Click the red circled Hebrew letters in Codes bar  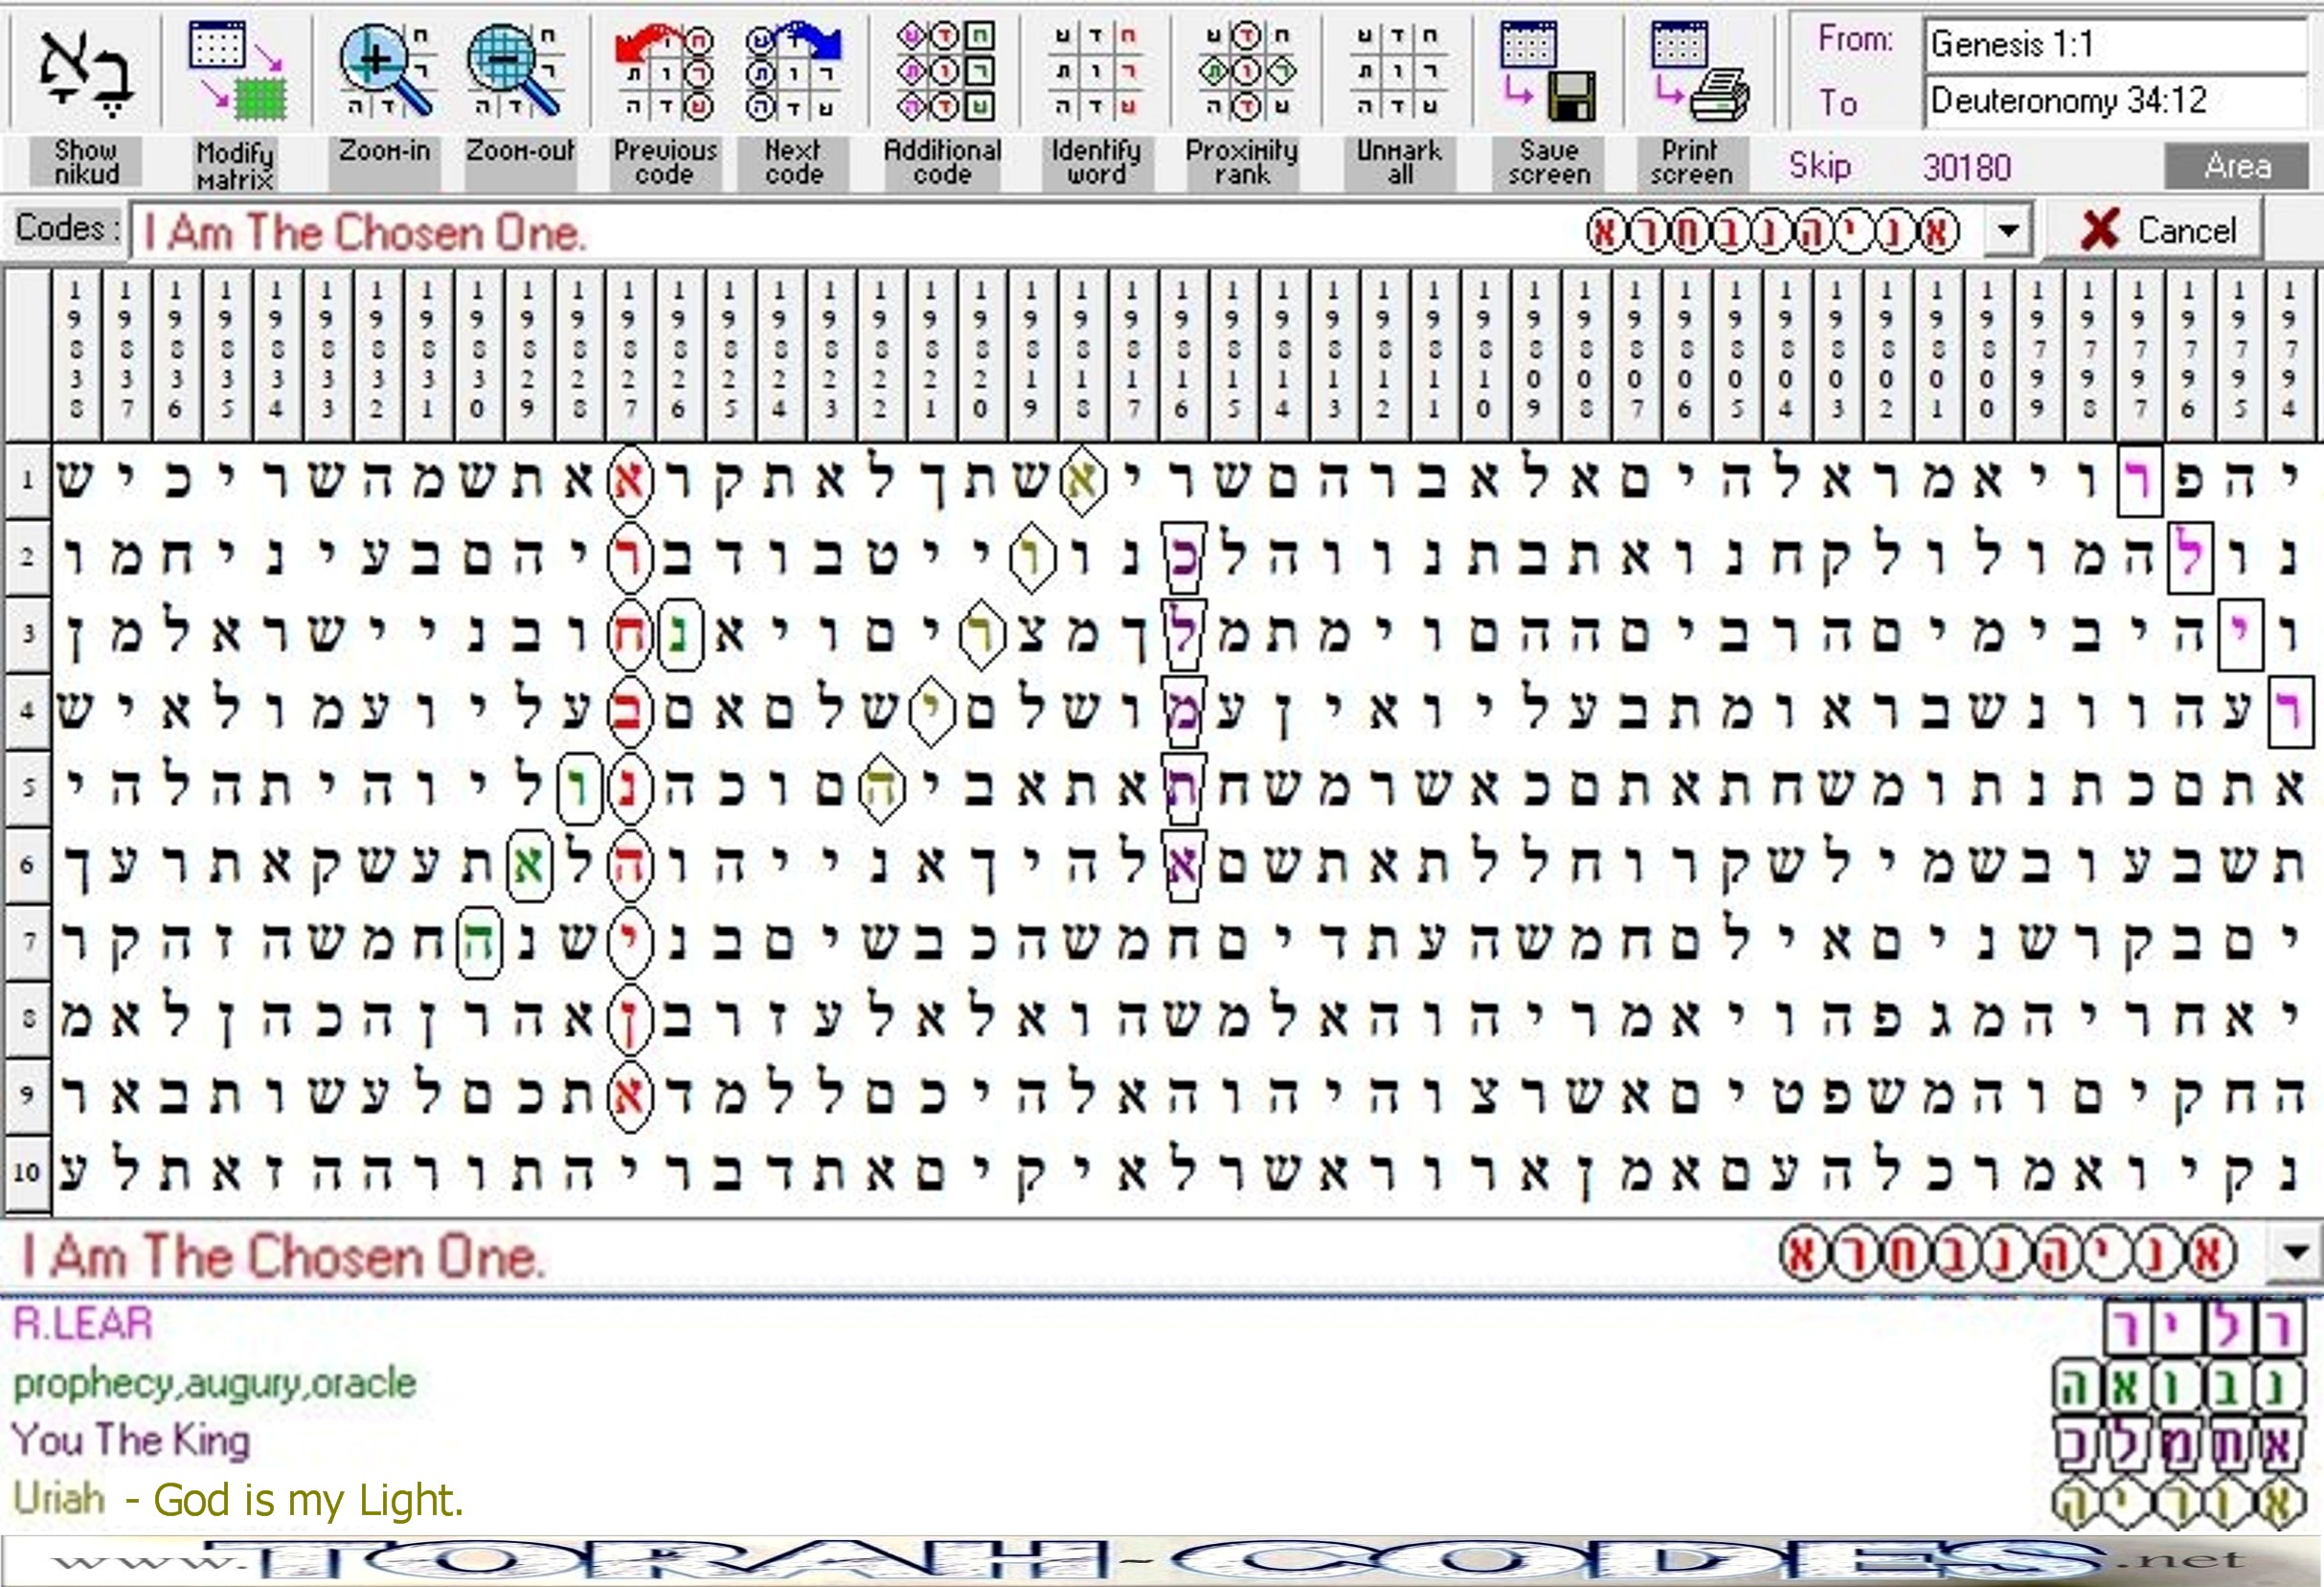click(x=1773, y=232)
